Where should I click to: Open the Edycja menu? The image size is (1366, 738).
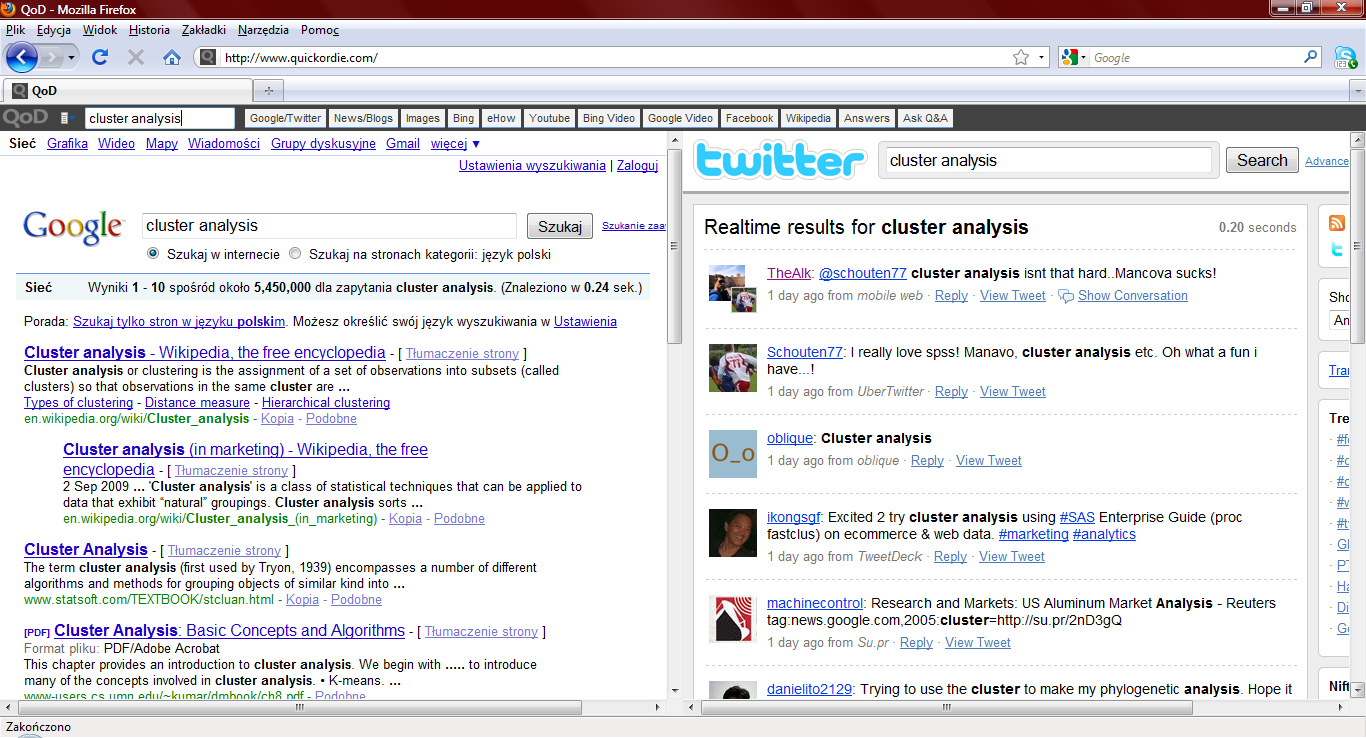(x=54, y=30)
